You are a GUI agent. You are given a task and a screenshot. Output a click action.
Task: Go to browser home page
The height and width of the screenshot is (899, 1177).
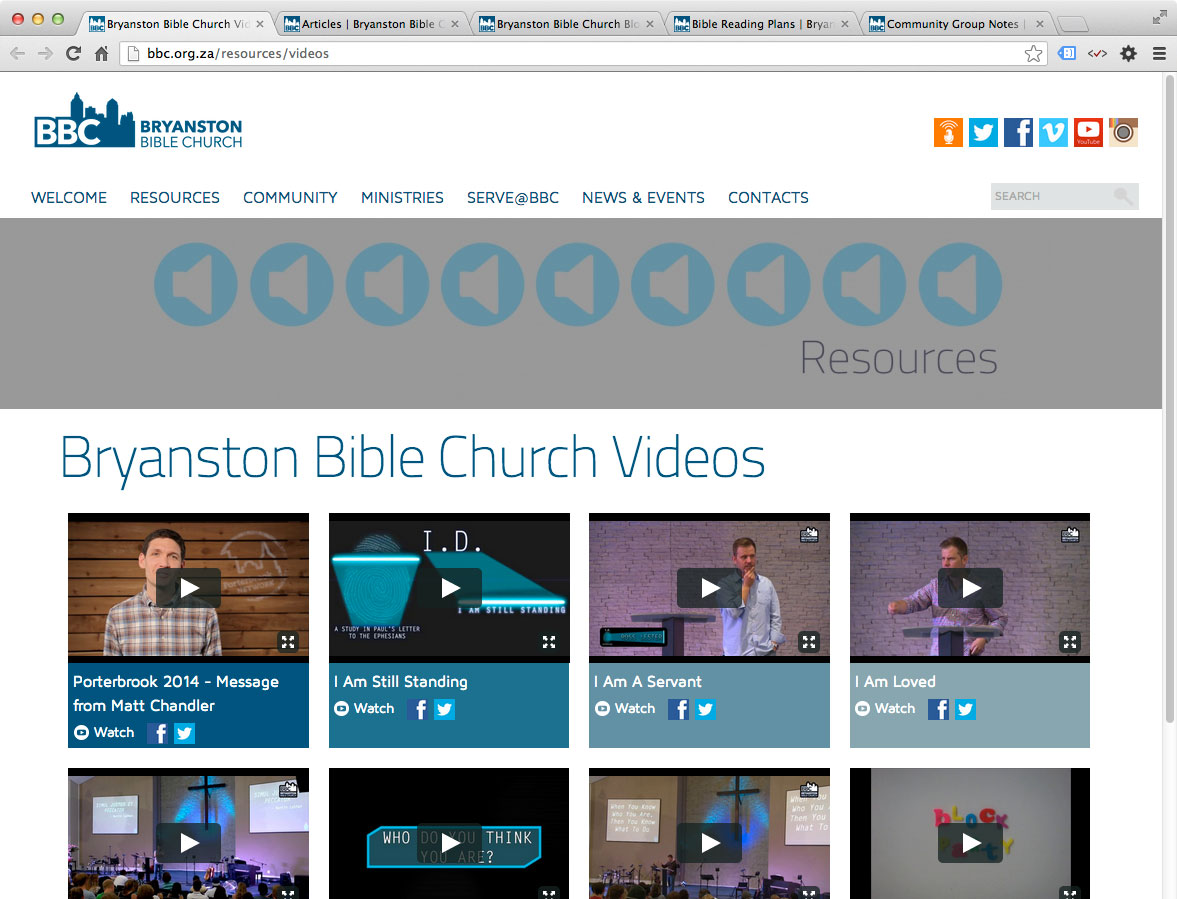(x=101, y=53)
